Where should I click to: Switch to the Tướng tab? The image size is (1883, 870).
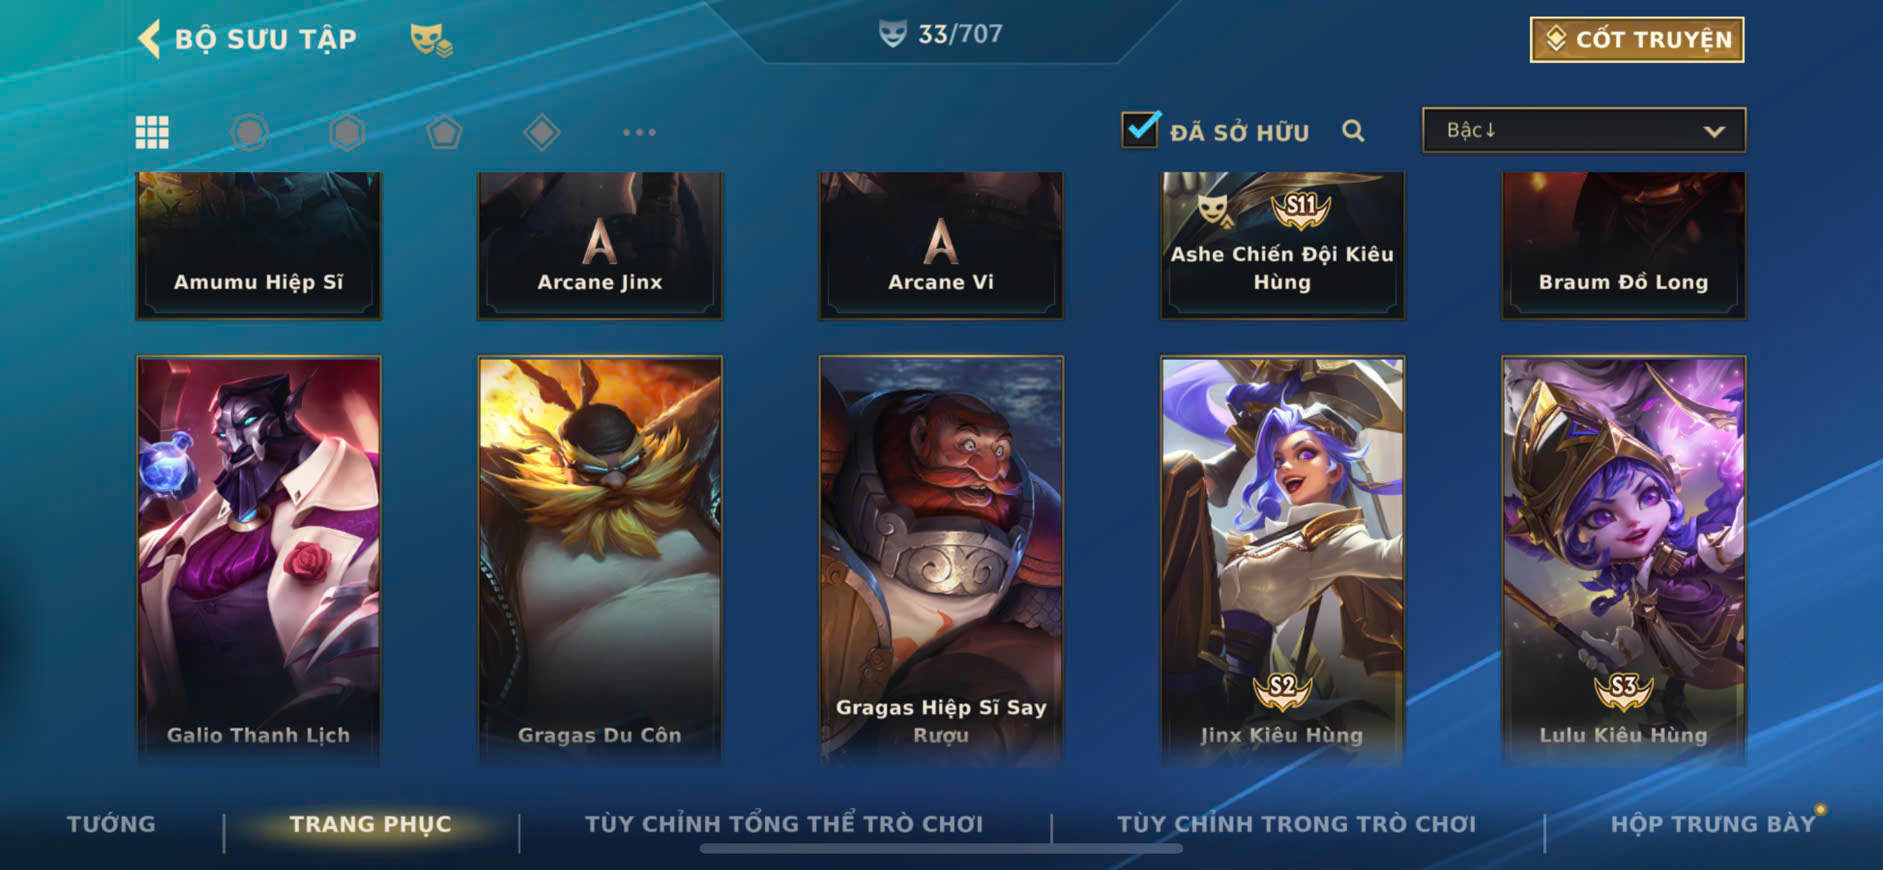[x=111, y=824]
